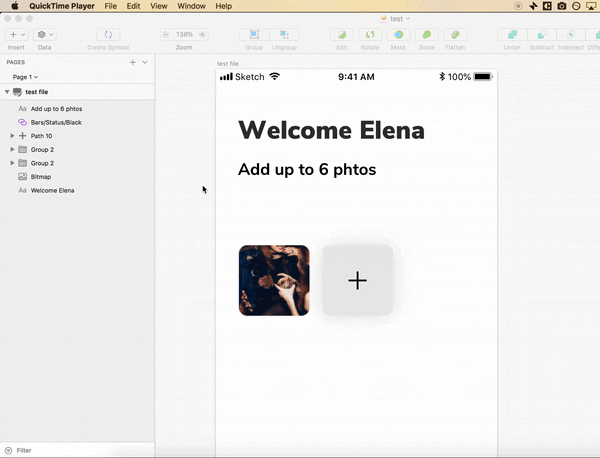Screen dimensions: 600x458
Task: Zoom out with the minus button
Action: (166, 34)
